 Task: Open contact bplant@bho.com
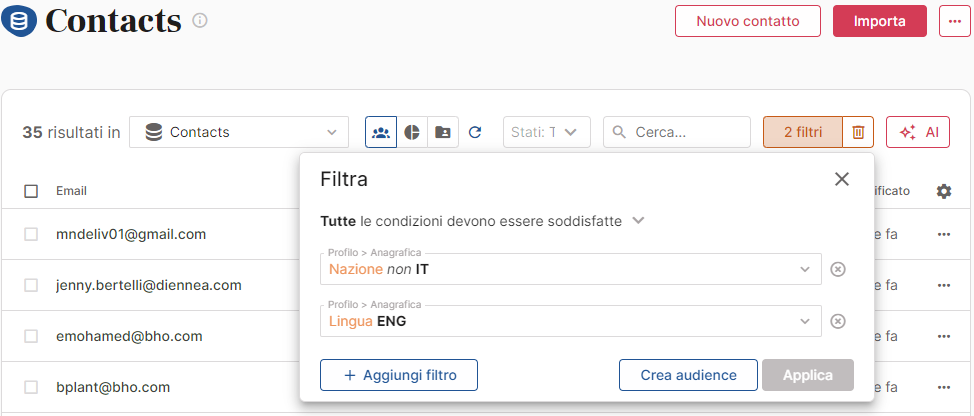point(113,387)
